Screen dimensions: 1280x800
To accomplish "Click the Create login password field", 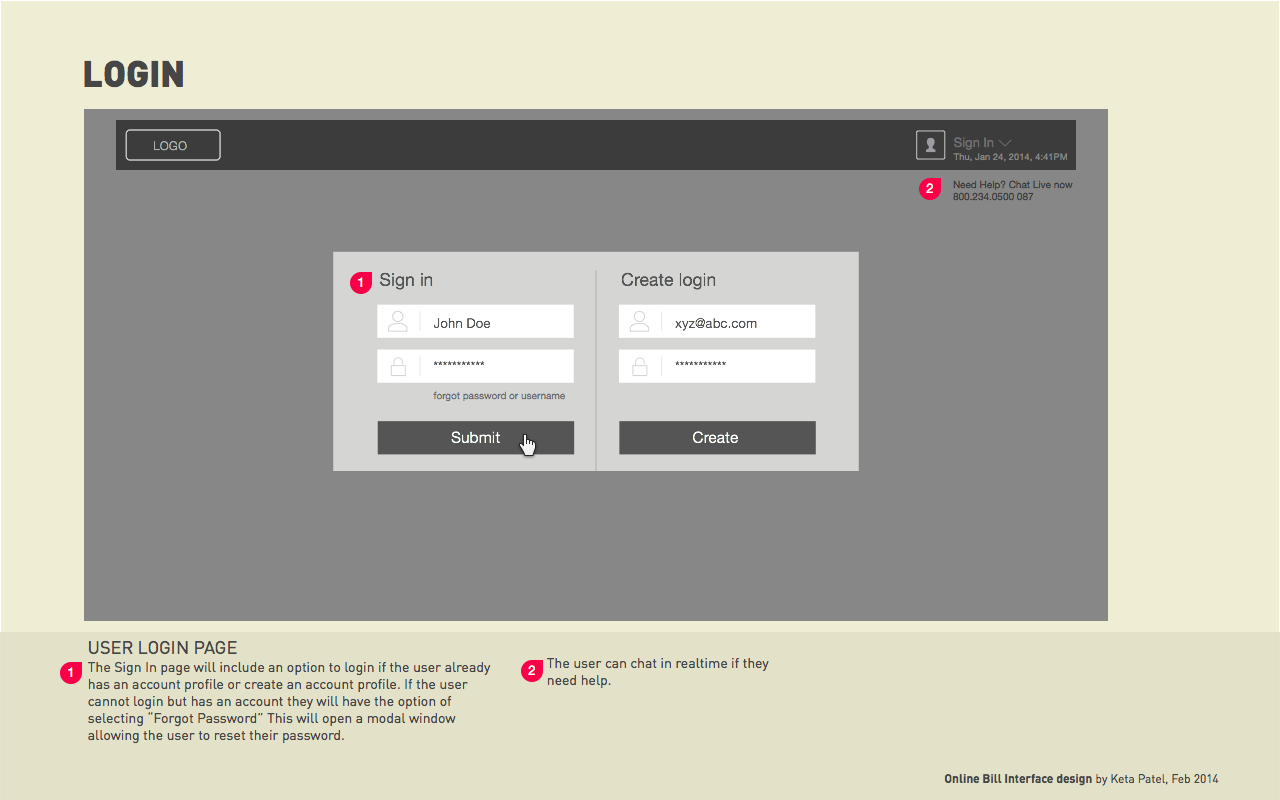I will click(x=717, y=366).
